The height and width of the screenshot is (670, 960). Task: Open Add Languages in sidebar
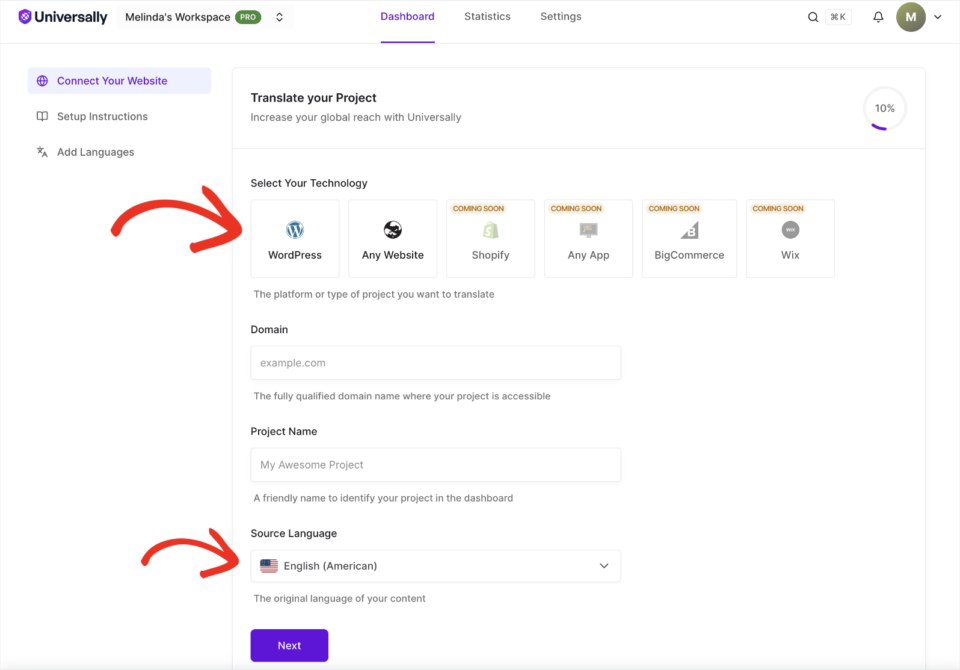[96, 152]
